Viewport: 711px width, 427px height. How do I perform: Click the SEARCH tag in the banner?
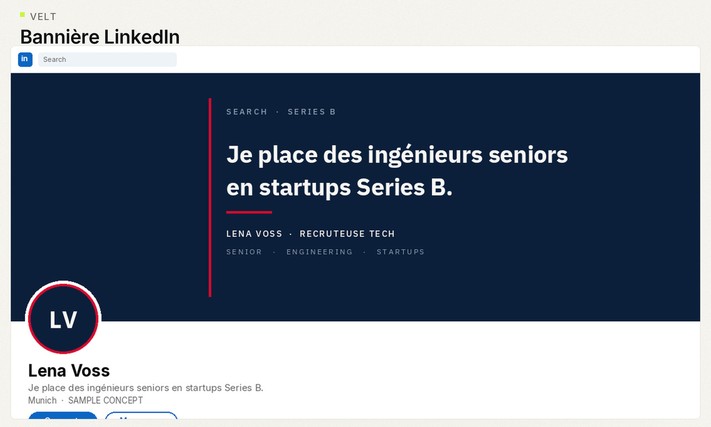(x=247, y=112)
